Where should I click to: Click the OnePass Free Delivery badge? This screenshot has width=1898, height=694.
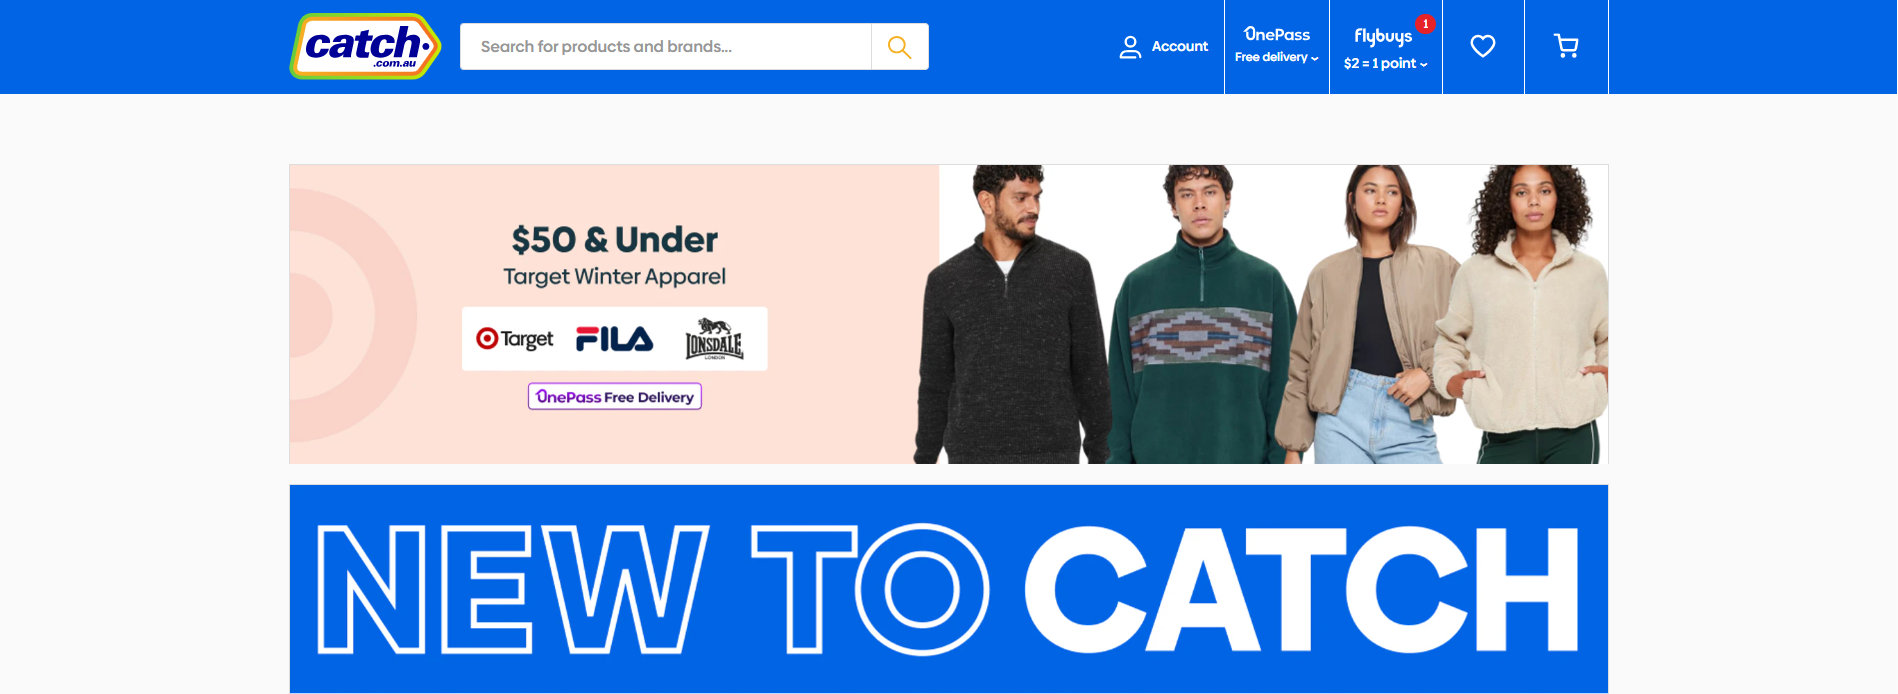(x=615, y=397)
